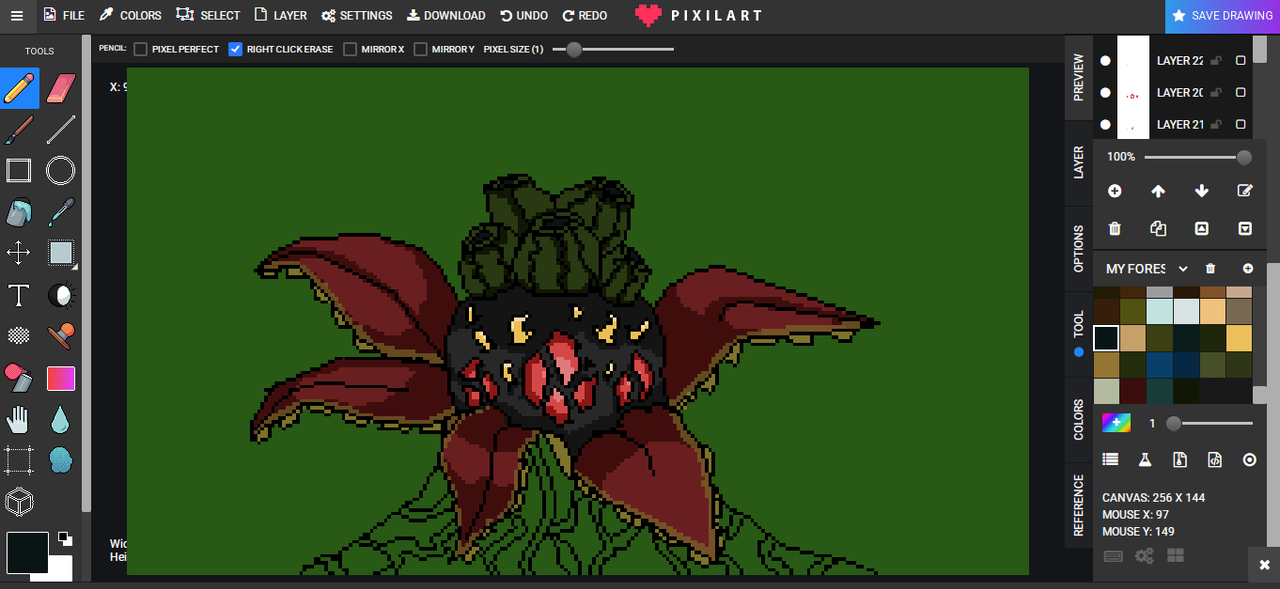Image resolution: width=1280 pixels, height=589 pixels.
Task: Select the Stamp tool
Action: [x=61, y=336]
